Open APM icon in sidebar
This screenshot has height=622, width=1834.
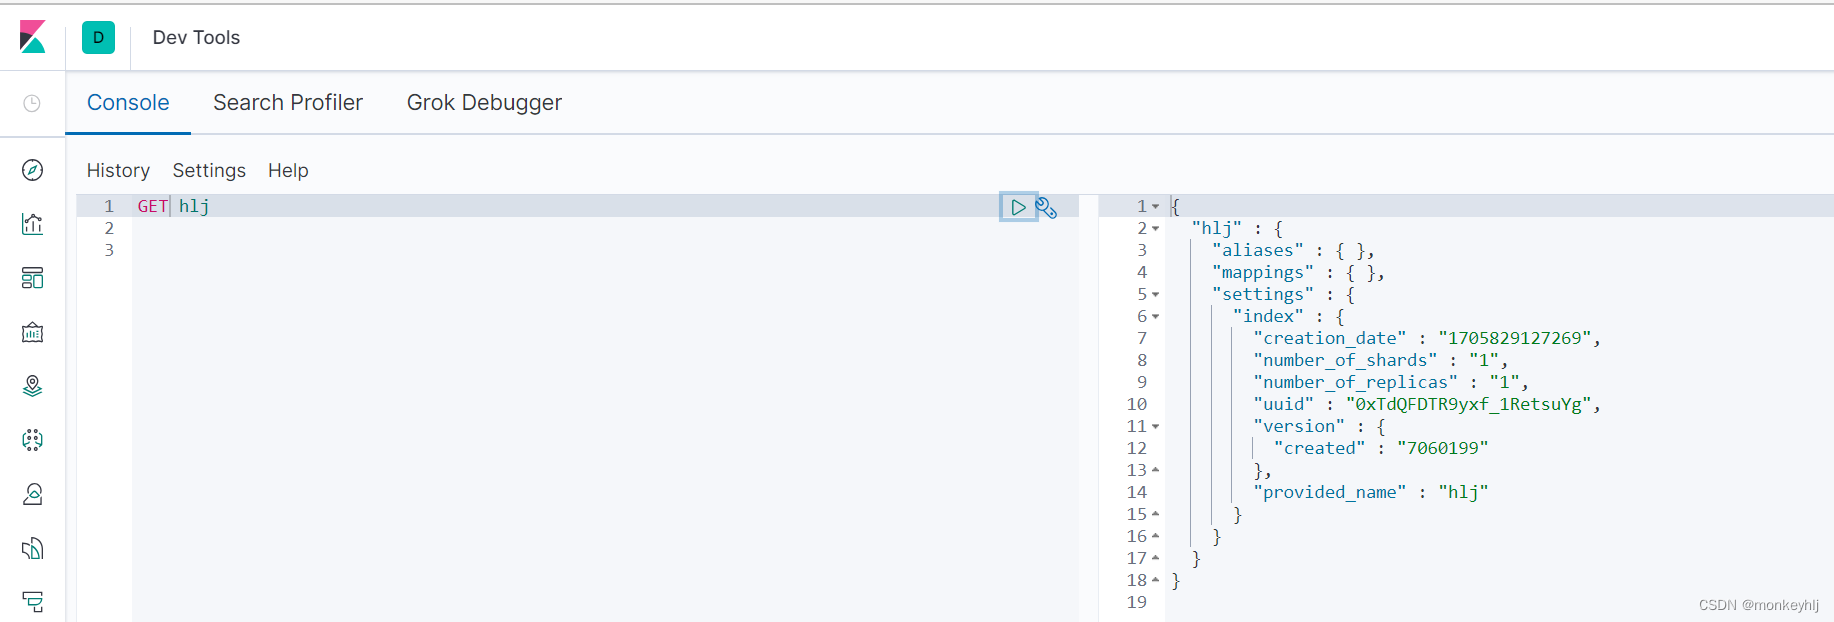[x=32, y=601]
